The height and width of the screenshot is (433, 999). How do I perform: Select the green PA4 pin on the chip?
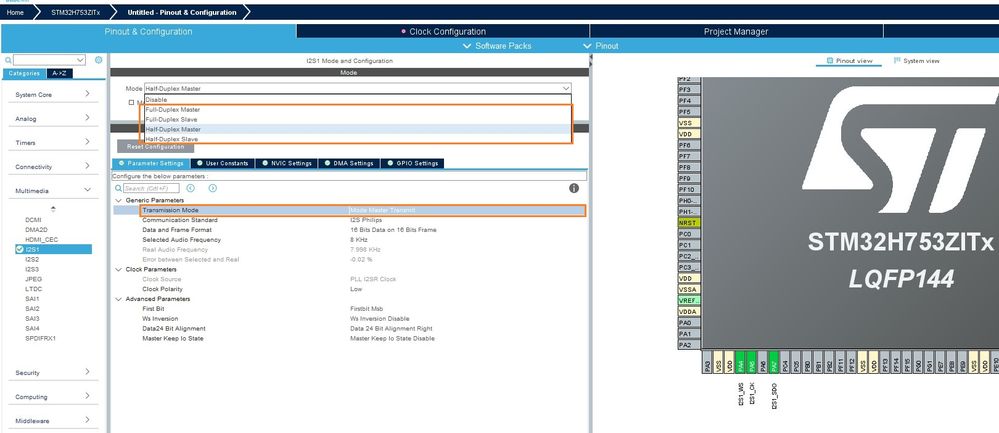coord(740,361)
